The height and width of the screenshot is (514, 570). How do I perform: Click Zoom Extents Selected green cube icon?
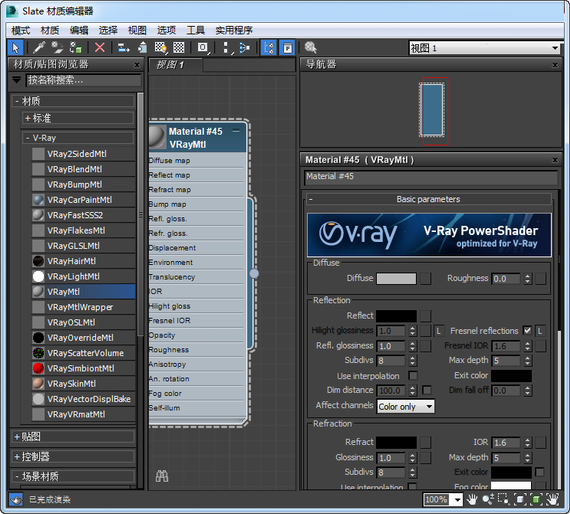pos(536,499)
